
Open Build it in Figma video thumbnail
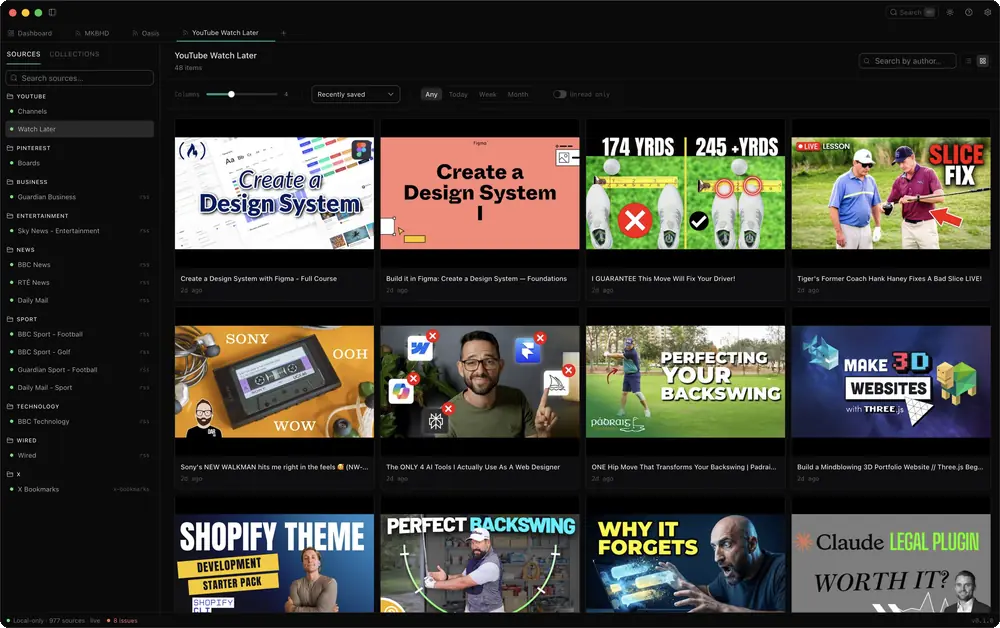tap(480, 193)
